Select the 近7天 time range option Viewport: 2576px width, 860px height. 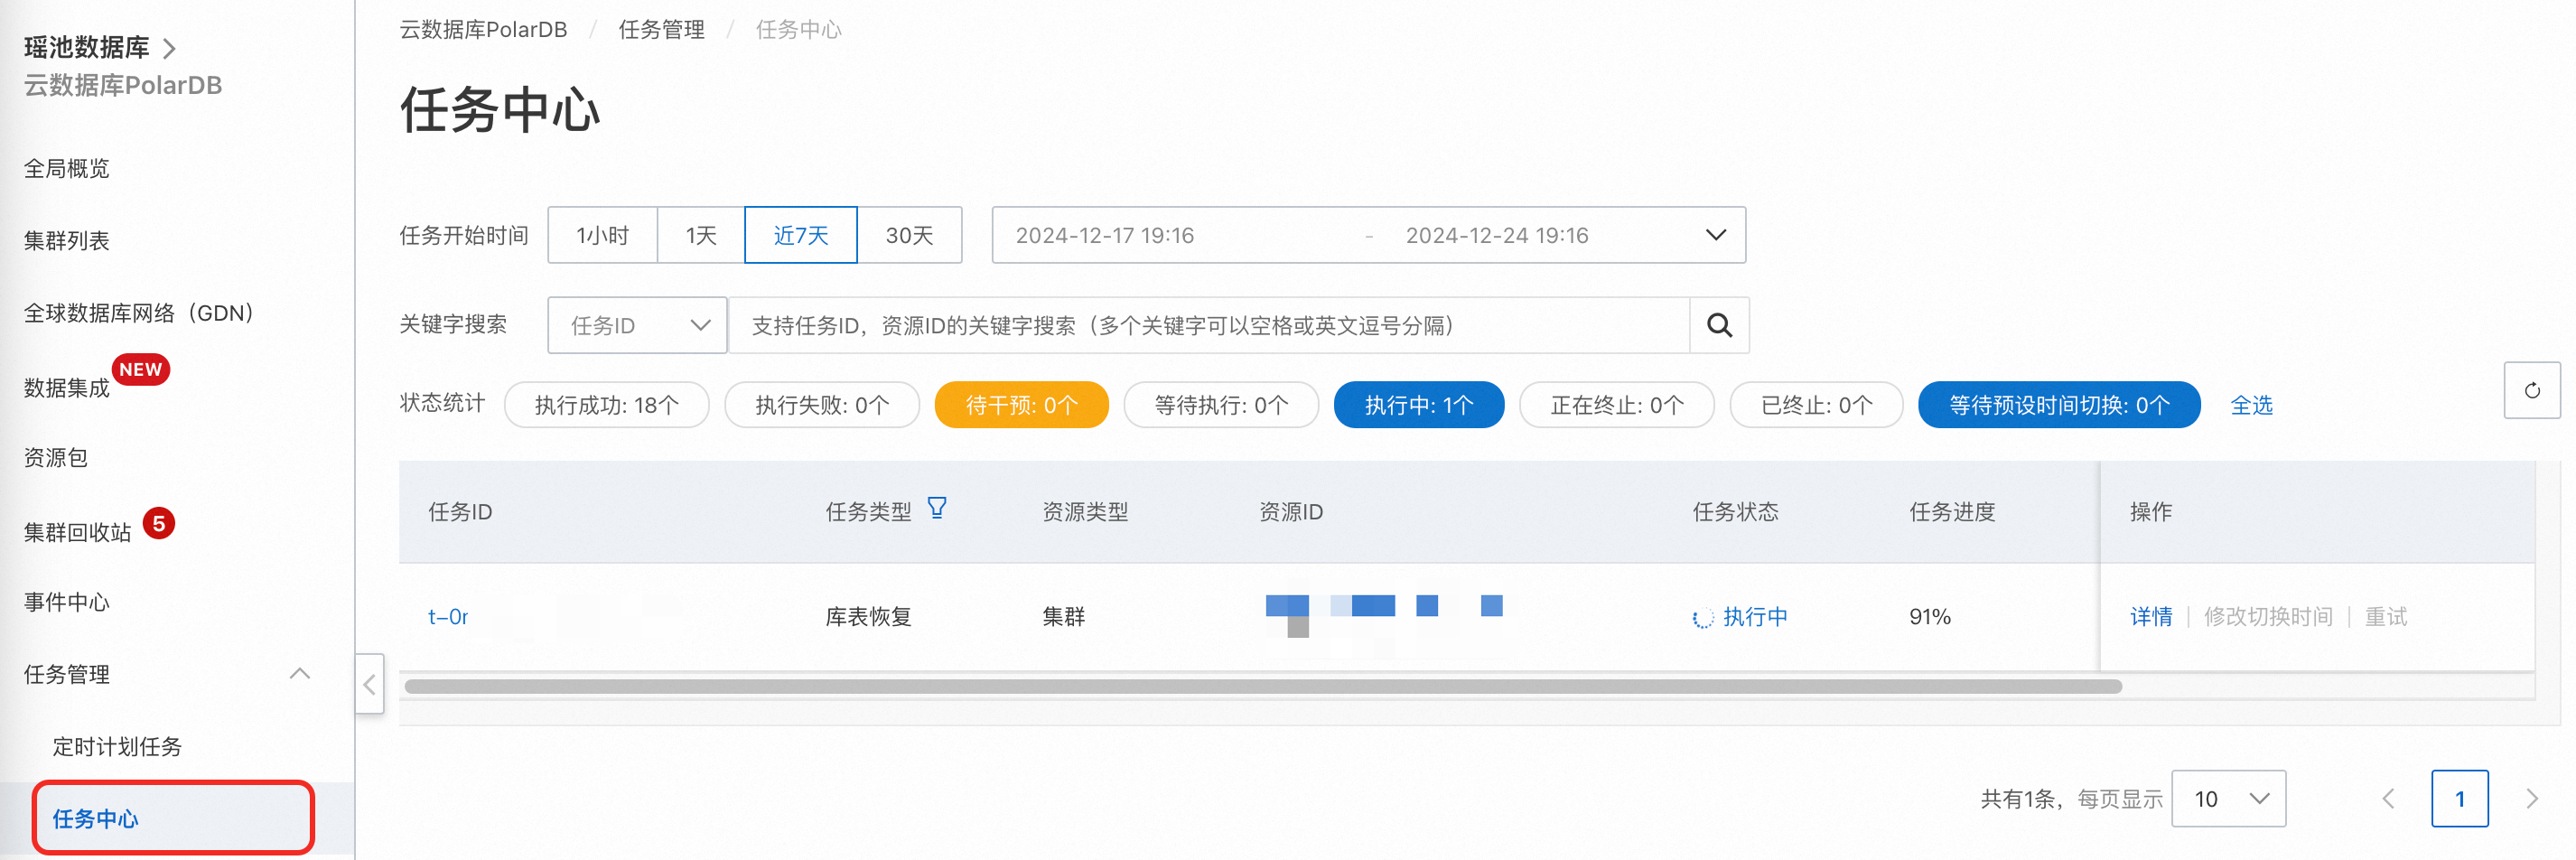pyautogui.click(x=801, y=235)
